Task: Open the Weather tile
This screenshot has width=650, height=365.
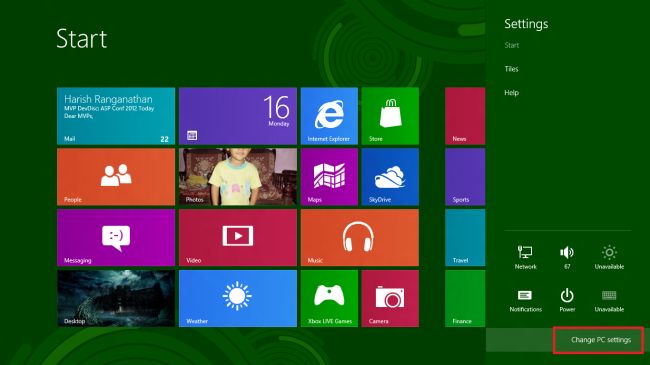Action: pos(238,298)
